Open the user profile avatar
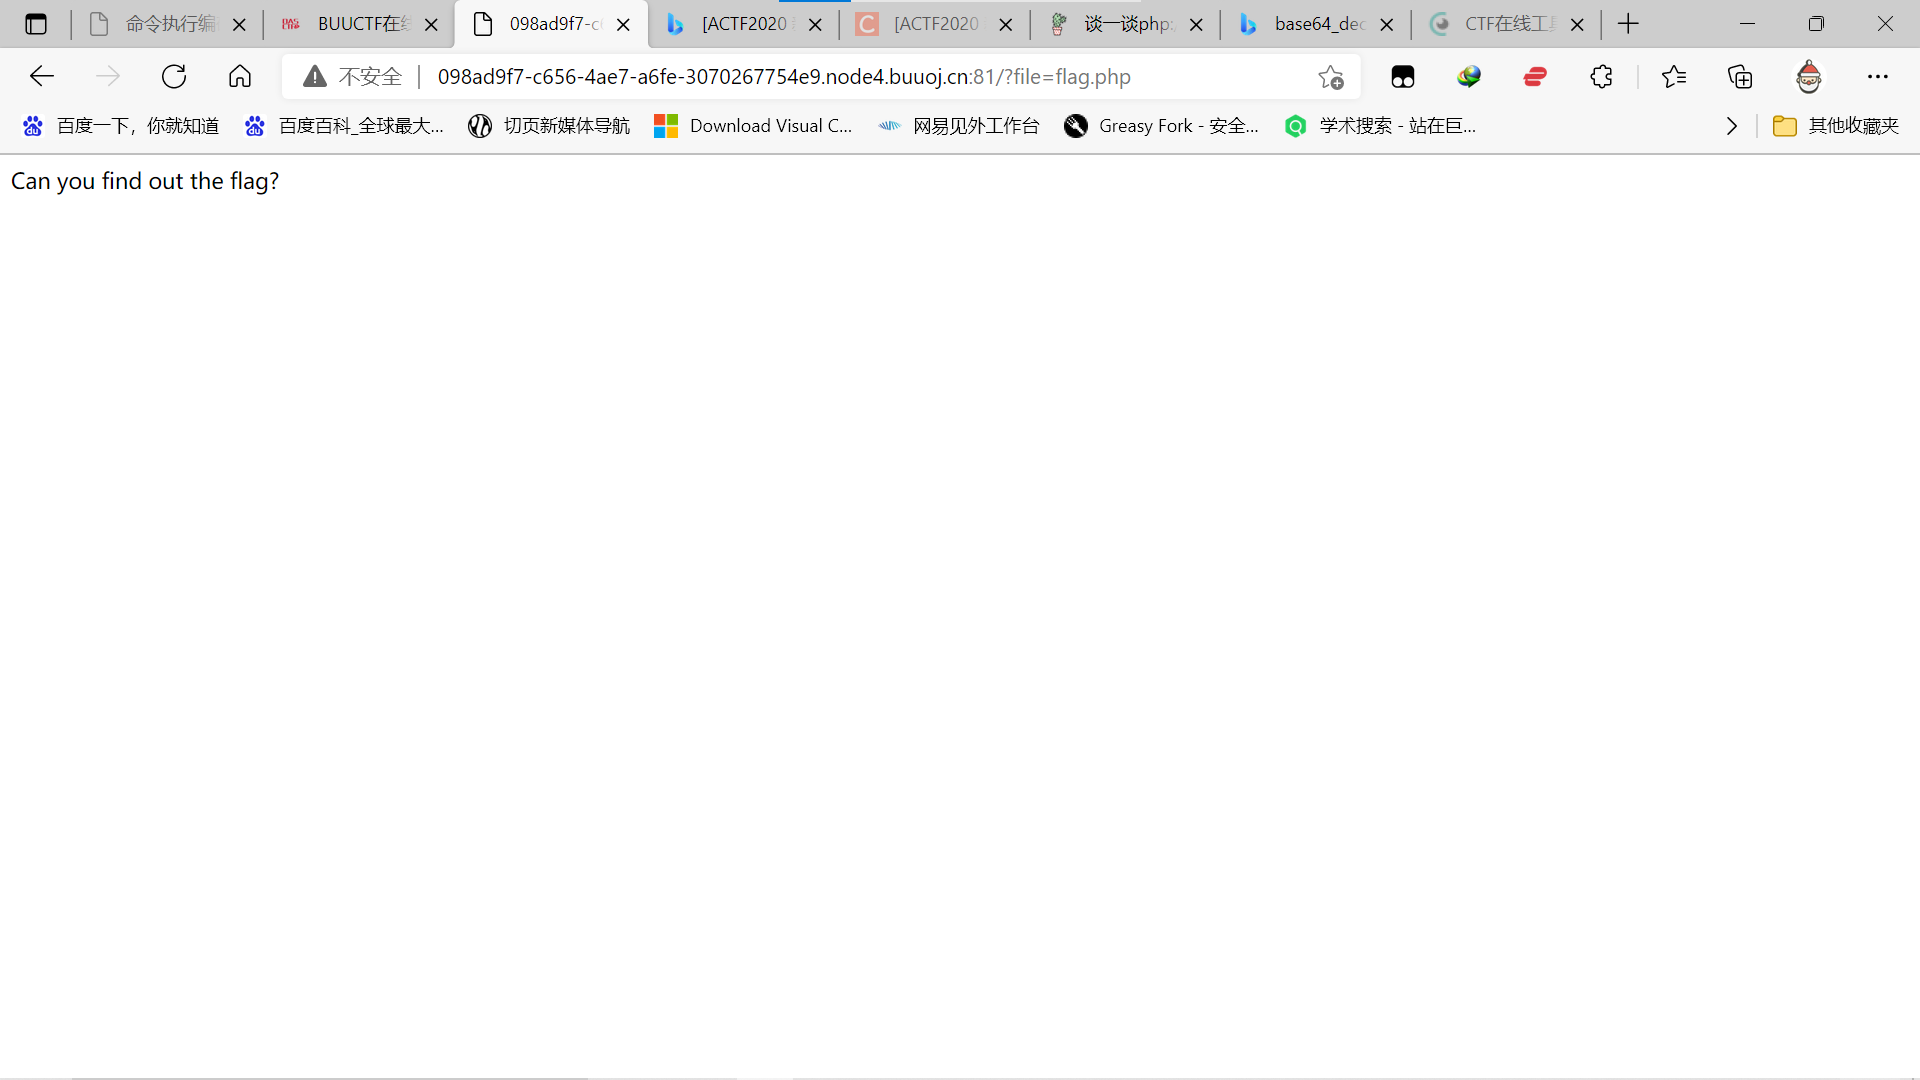The width and height of the screenshot is (1920, 1080). 1809,76
